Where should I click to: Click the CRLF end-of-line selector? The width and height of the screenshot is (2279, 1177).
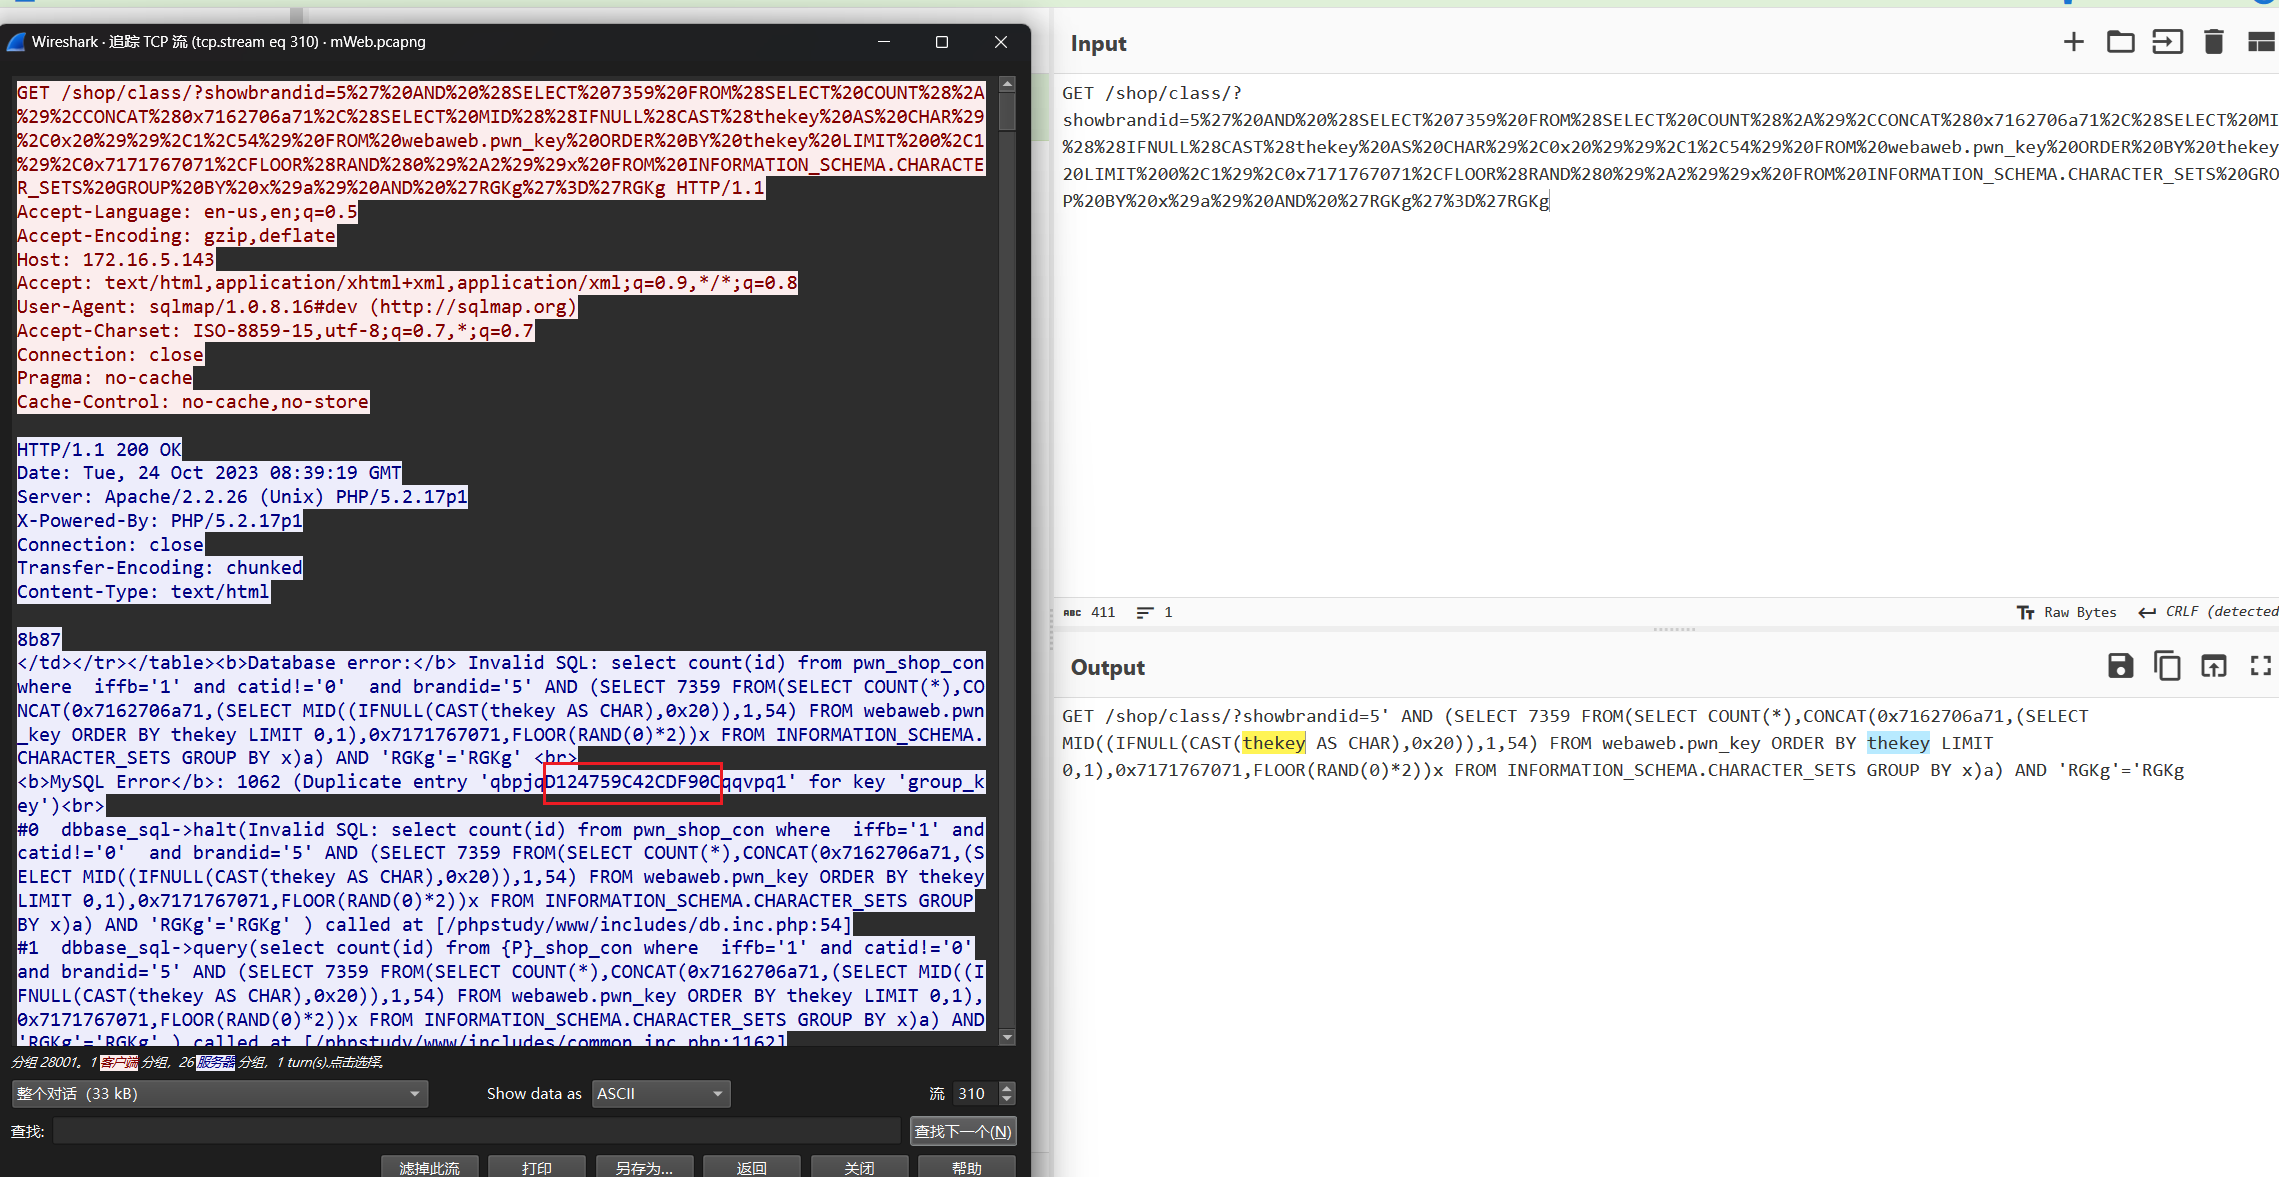tap(2208, 612)
